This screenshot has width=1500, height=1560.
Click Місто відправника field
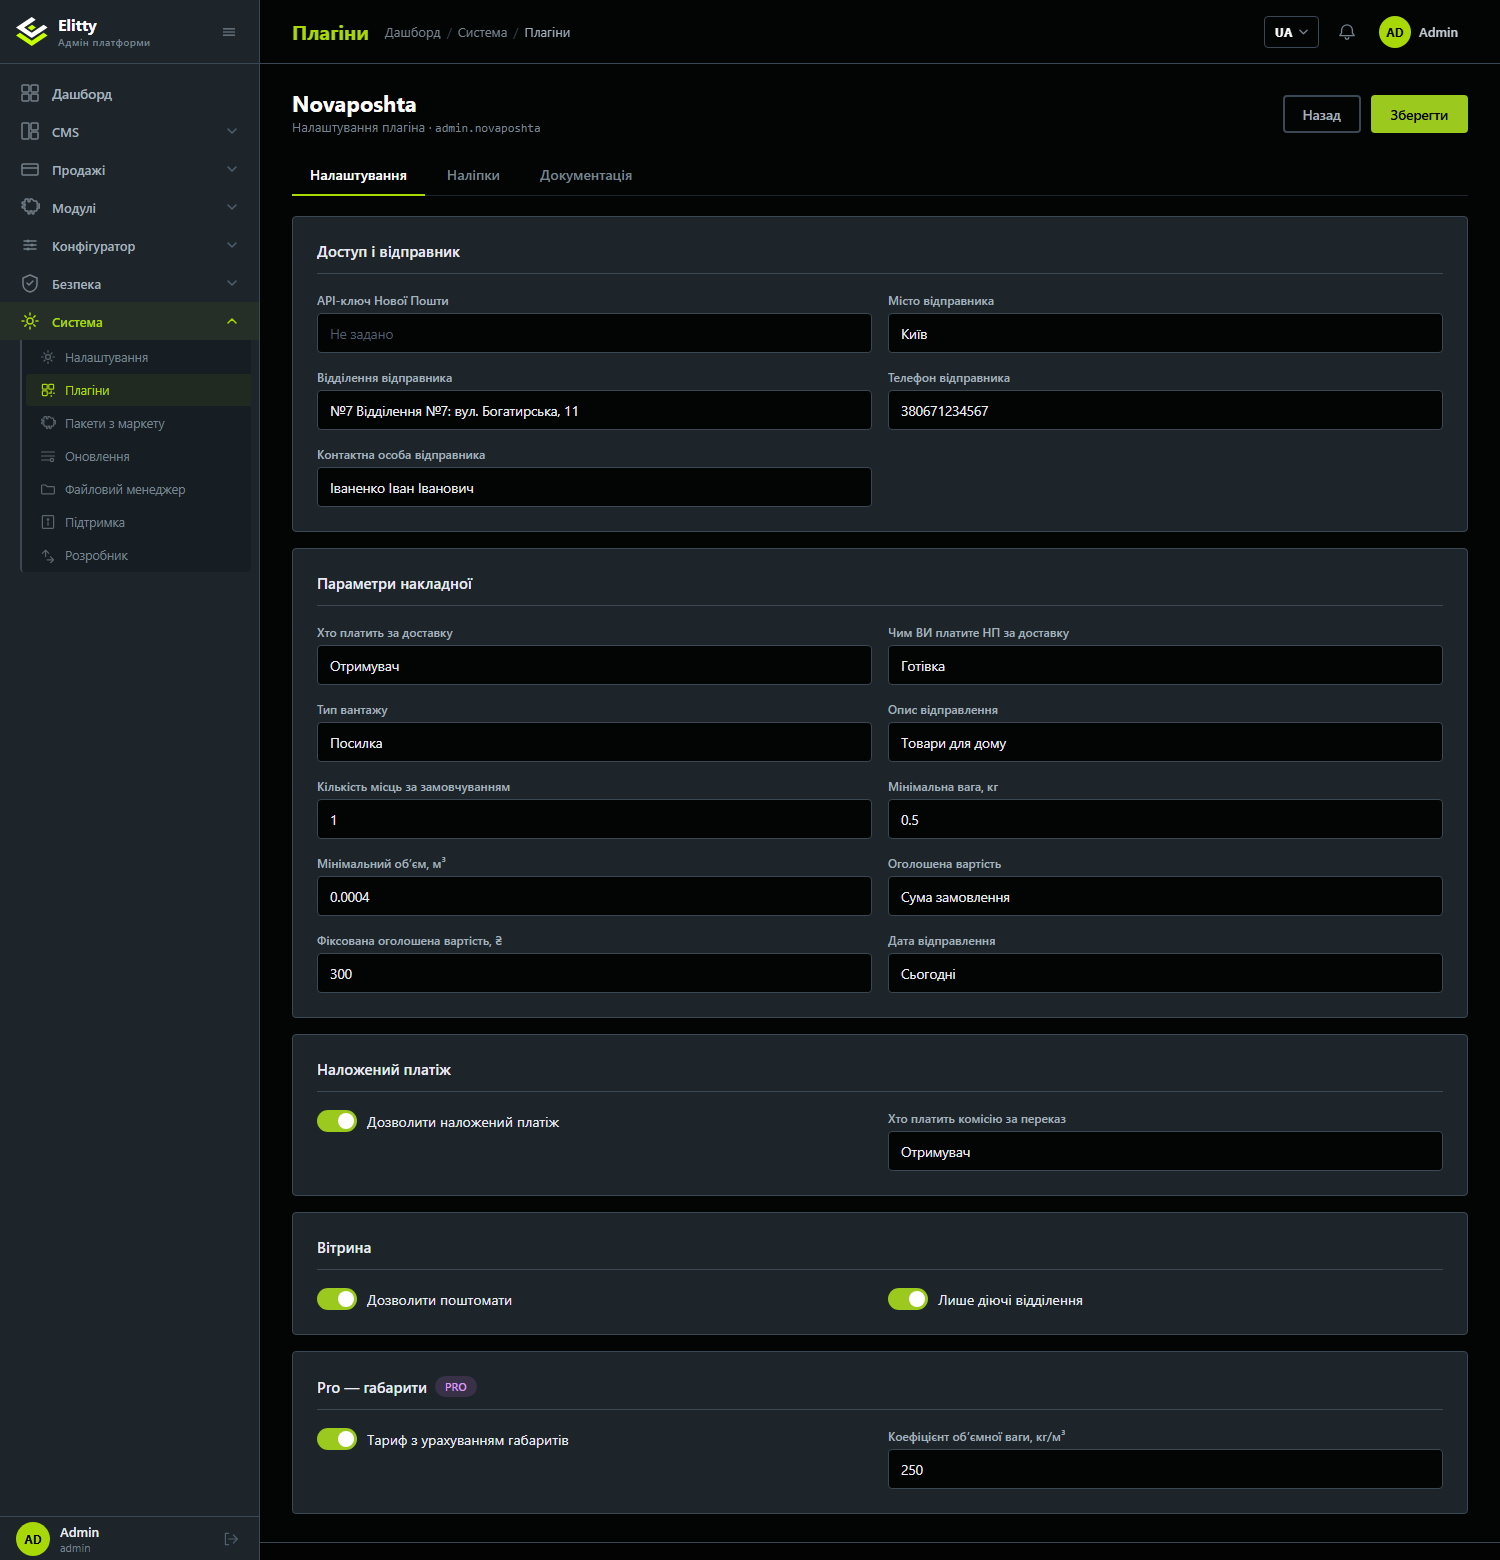click(1165, 333)
